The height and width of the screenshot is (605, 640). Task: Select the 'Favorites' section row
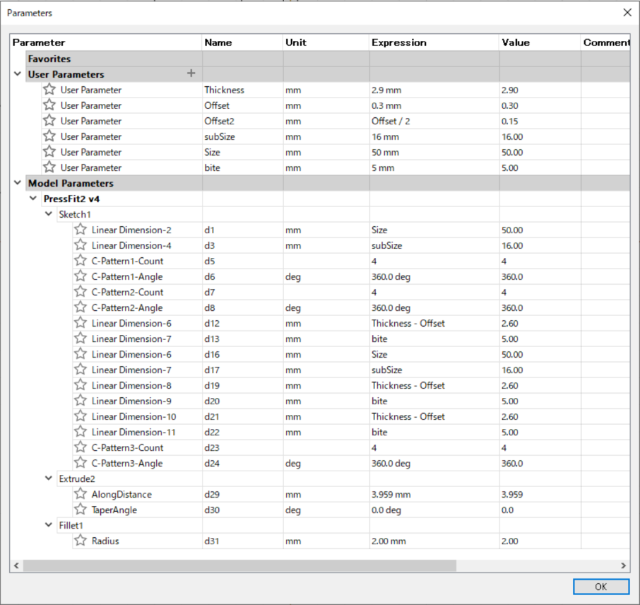pyautogui.click(x=328, y=59)
